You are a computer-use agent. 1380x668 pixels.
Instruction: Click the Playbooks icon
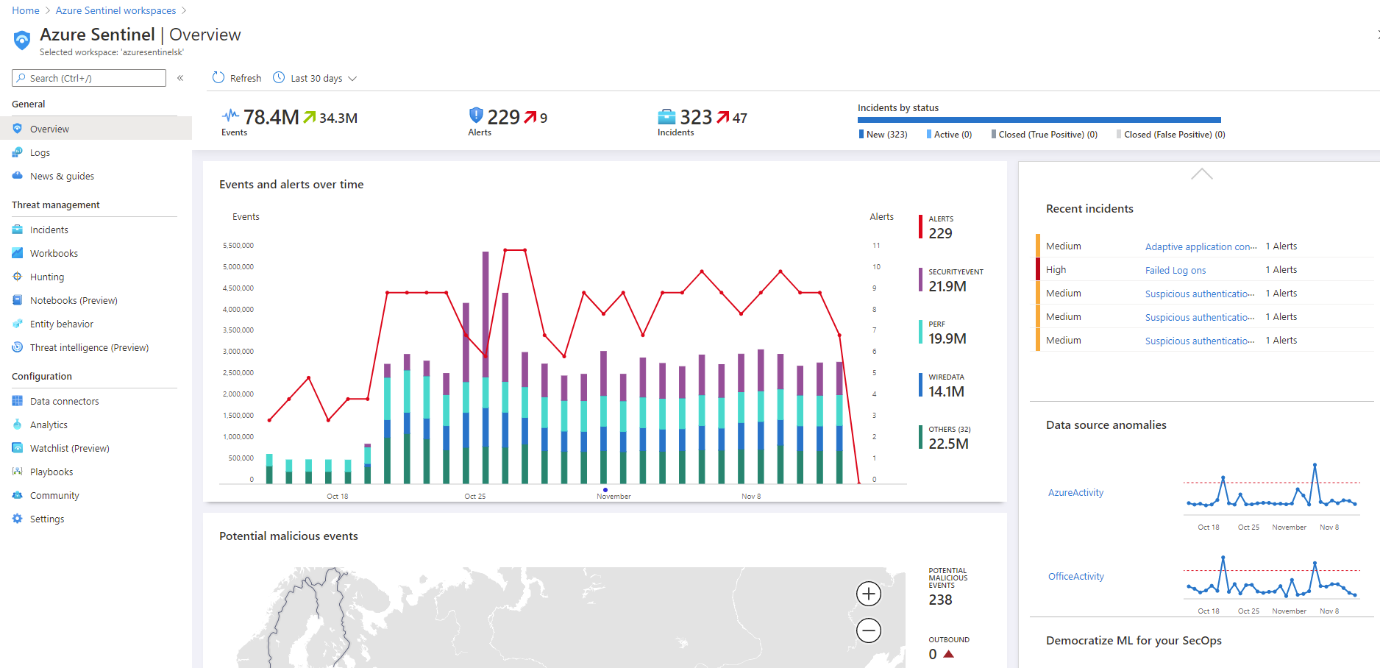click(18, 472)
